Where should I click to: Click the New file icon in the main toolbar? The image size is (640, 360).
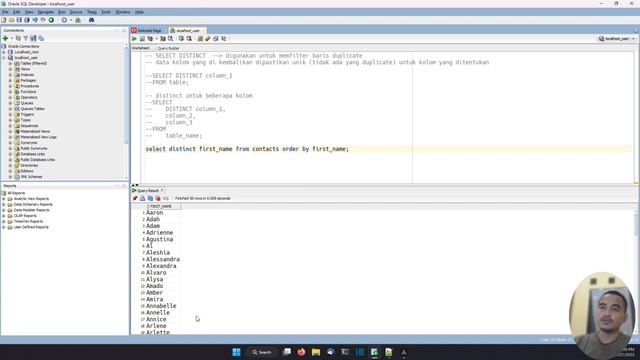(x=4, y=20)
